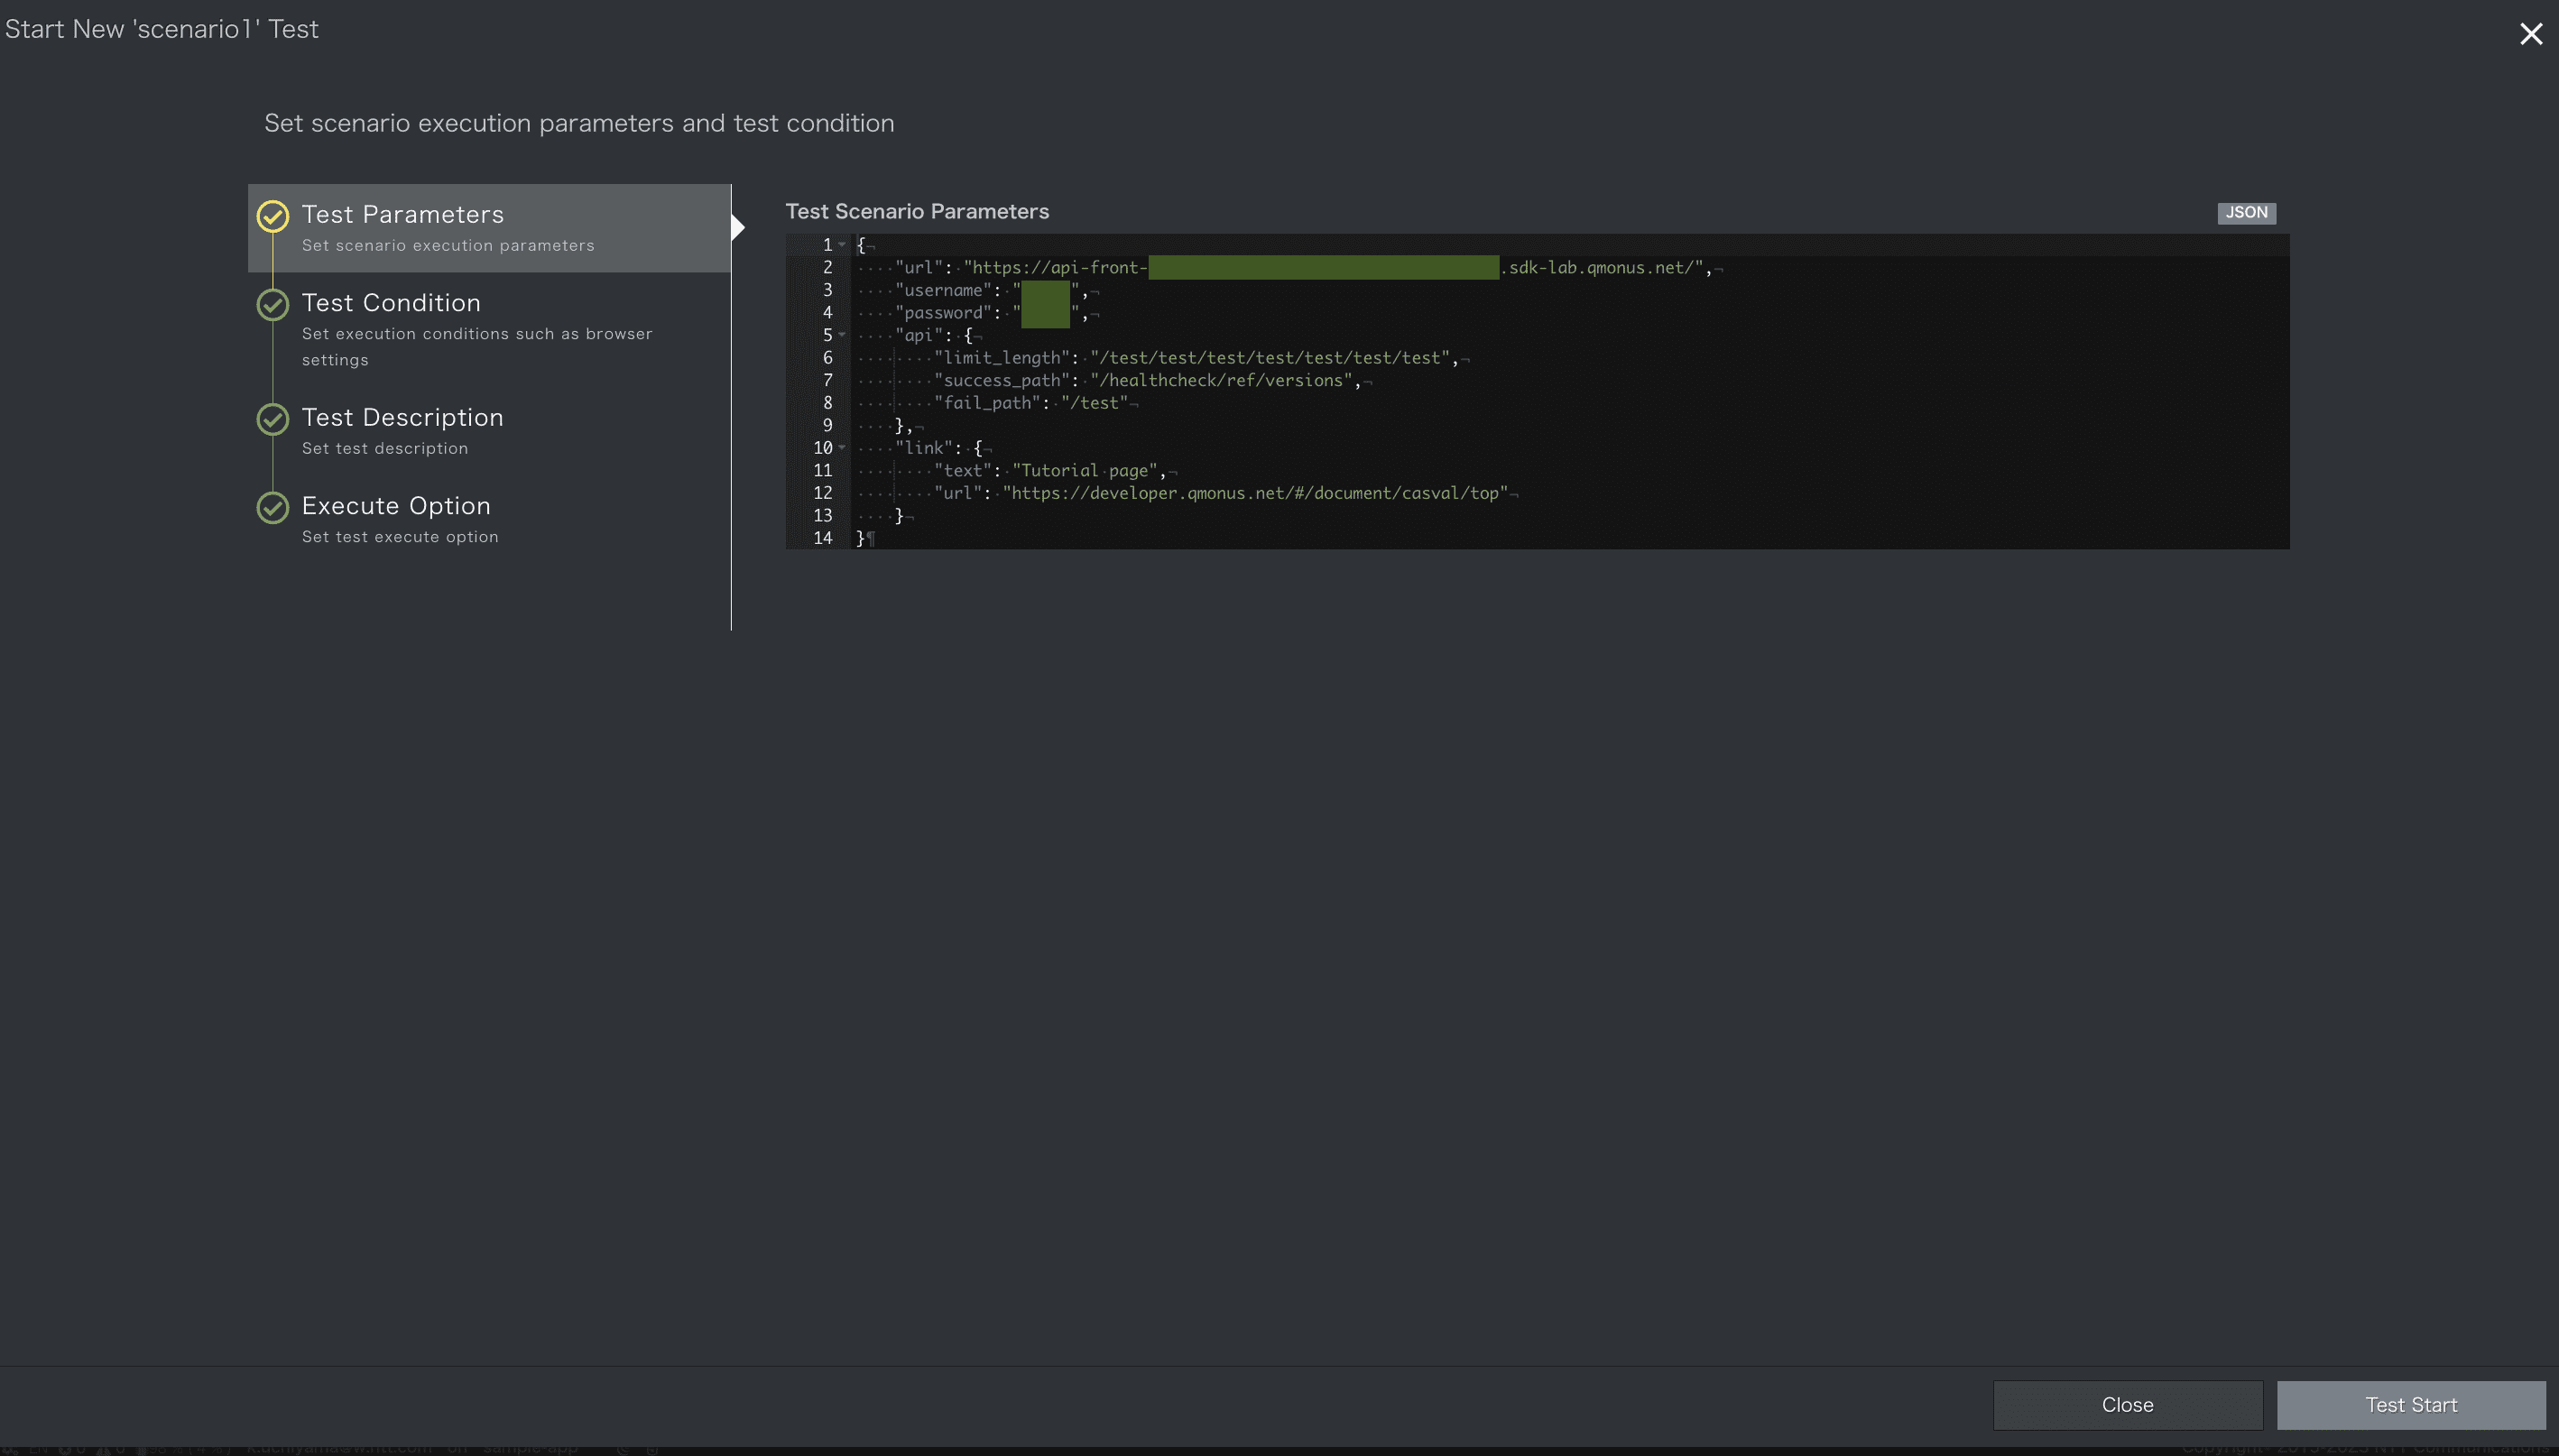Open the Test Condition step
The height and width of the screenshot is (1456, 2559).
click(391, 303)
